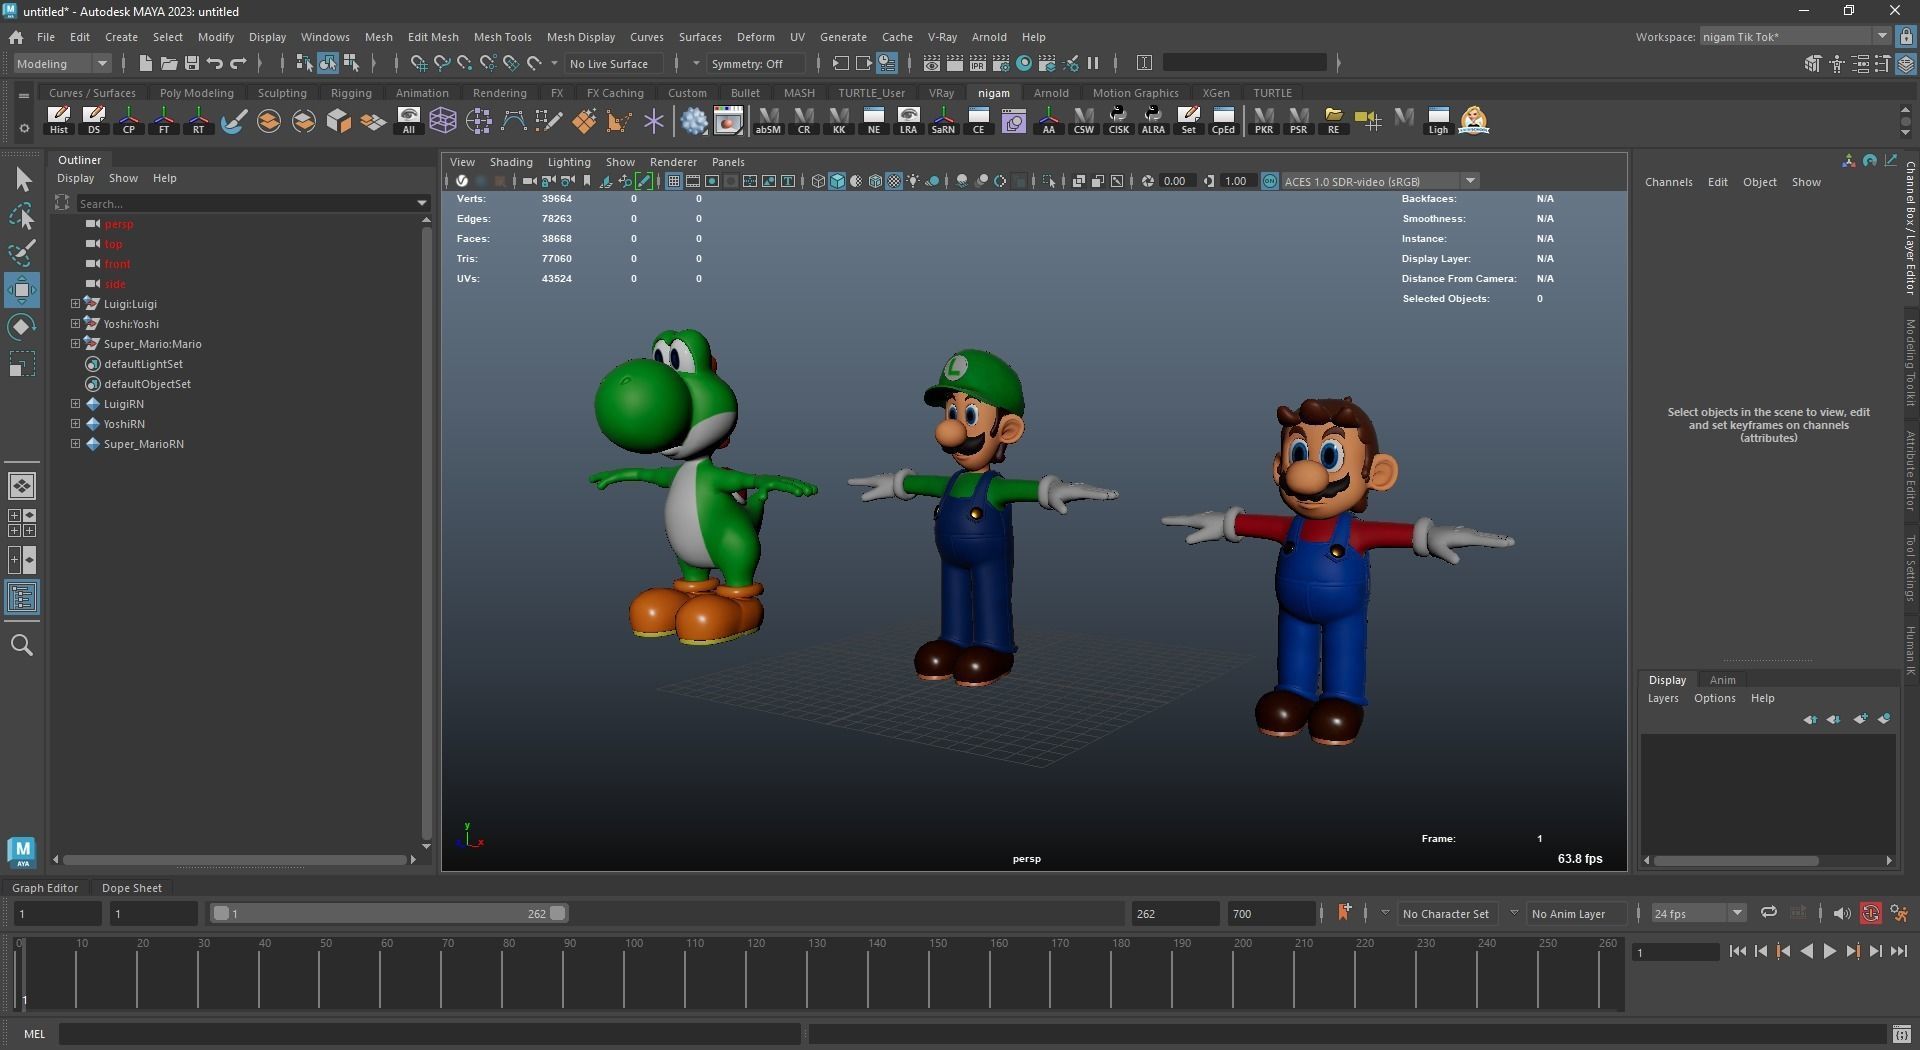Click the PKR shelf button
This screenshot has width=1920, height=1050.
tap(1264, 120)
